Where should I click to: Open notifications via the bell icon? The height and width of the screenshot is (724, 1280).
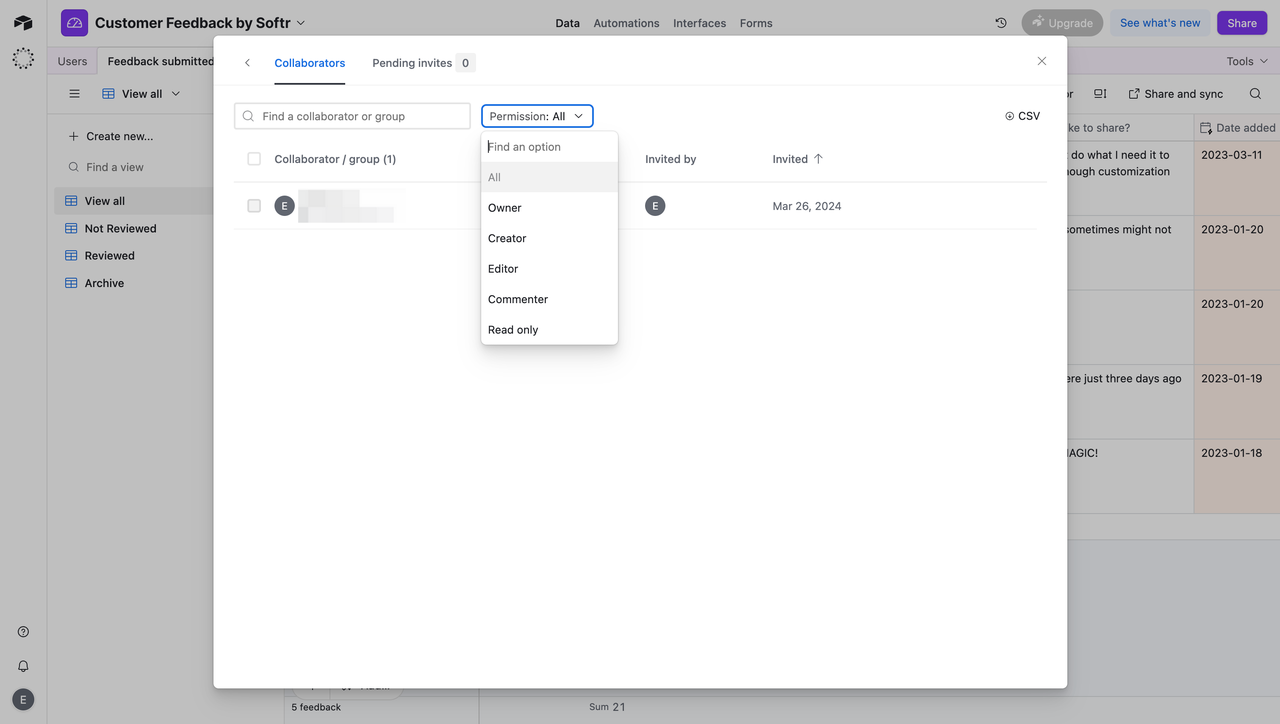(22, 665)
